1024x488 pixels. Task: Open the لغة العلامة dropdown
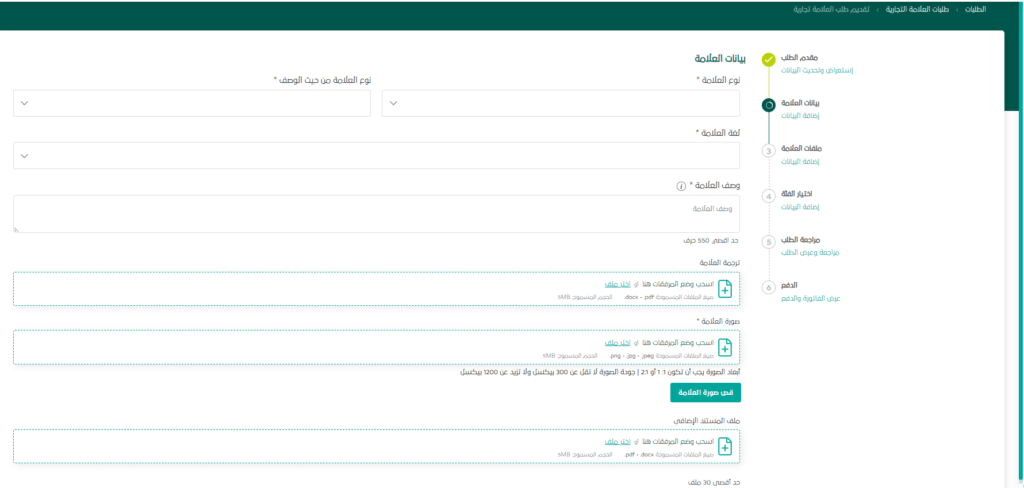pos(376,155)
